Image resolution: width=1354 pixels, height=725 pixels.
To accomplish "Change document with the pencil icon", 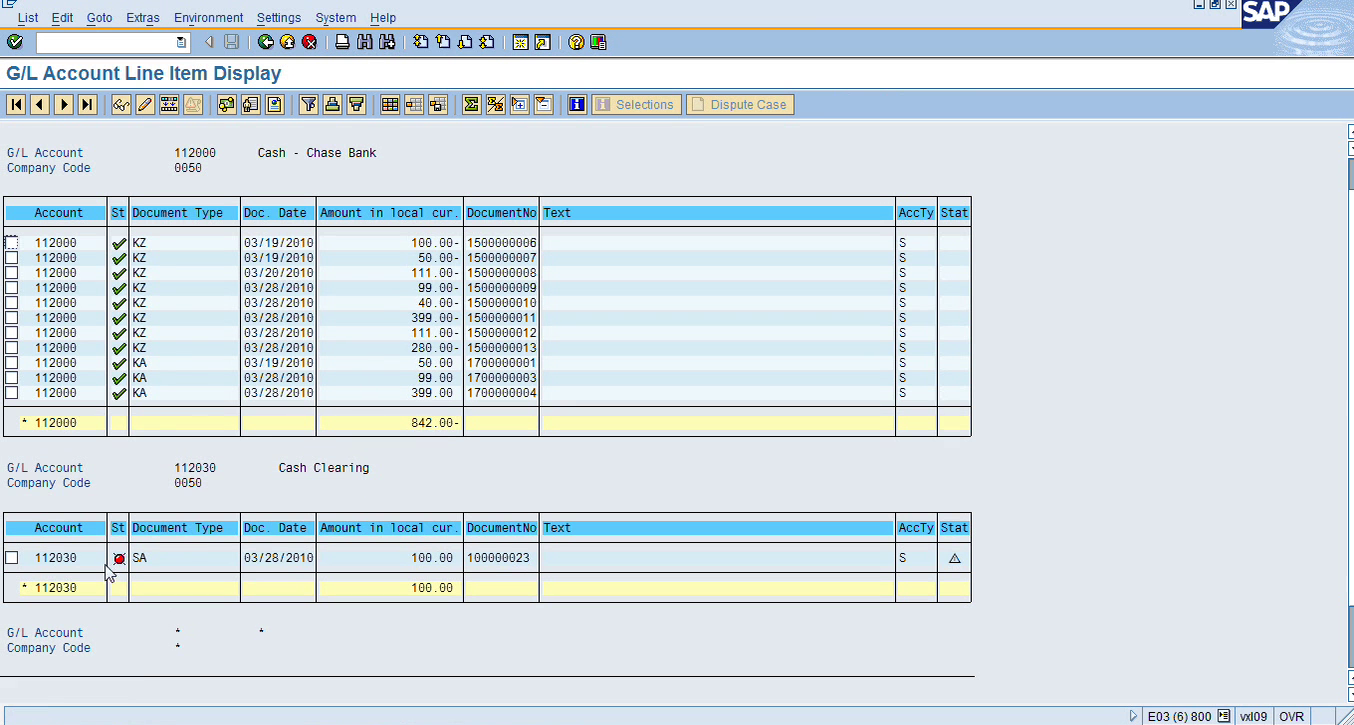I will pos(145,104).
